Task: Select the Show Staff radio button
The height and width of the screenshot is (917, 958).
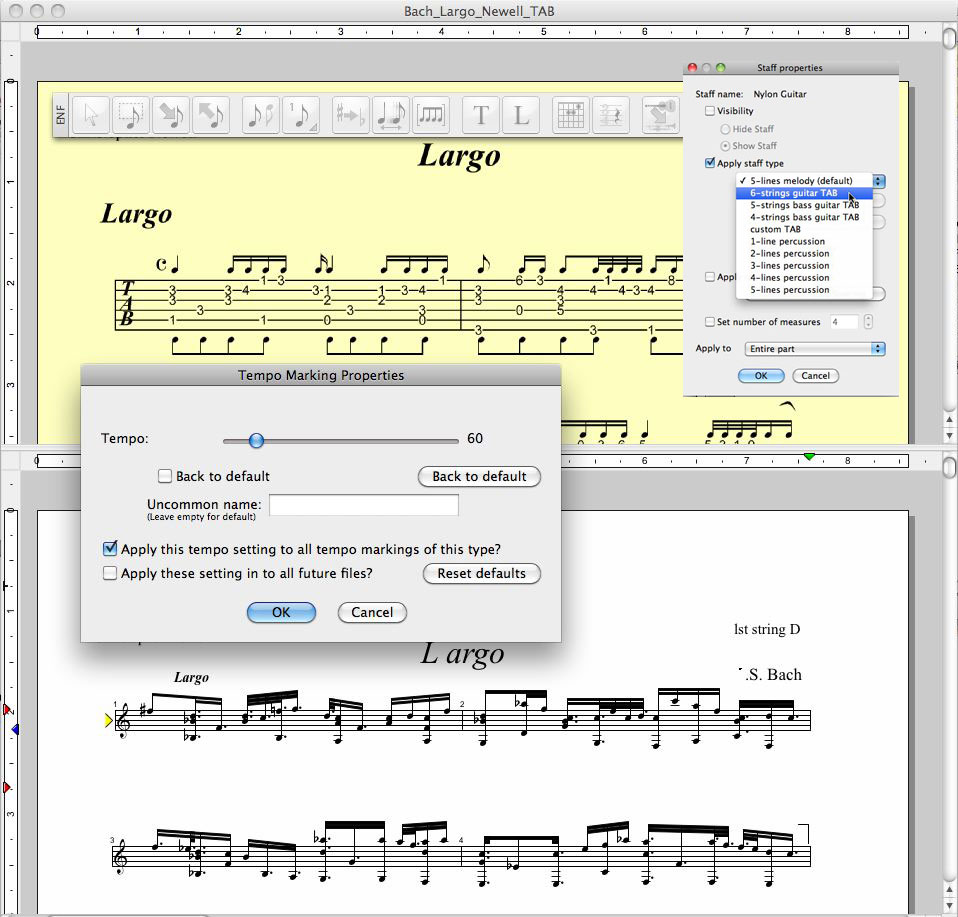Action: [x=725, y=146]
